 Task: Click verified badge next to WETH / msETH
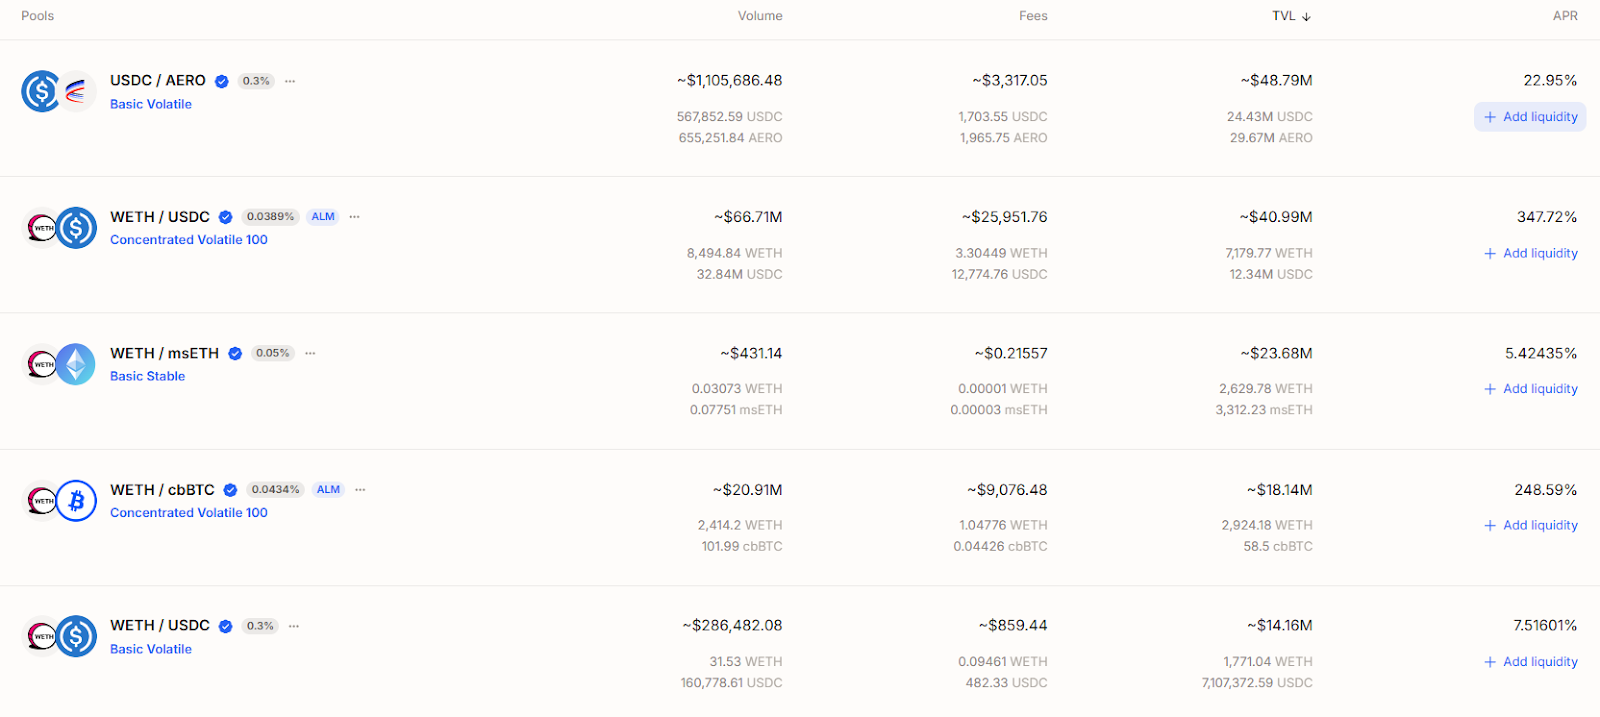pyautogui.click(x=235, y=354)
